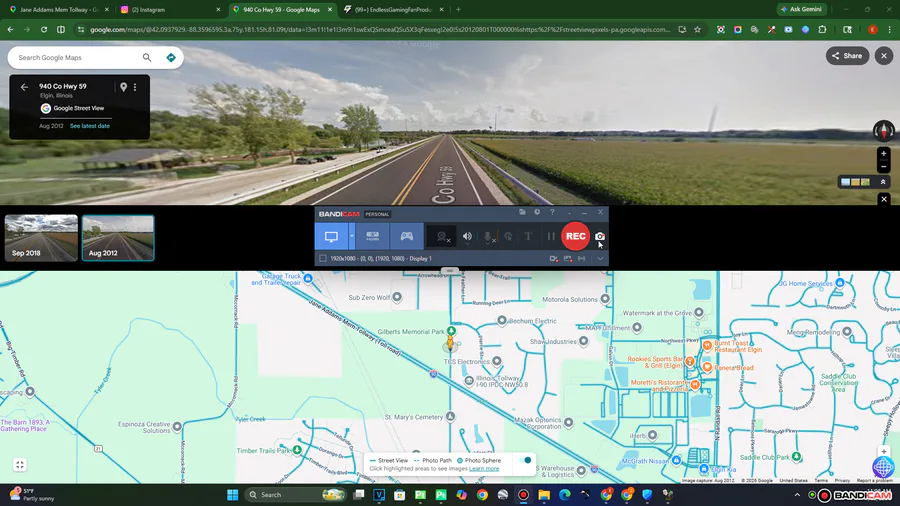Close the time-travel thumbnail strip
Screen dimensions: 900x506
point(884,199)
